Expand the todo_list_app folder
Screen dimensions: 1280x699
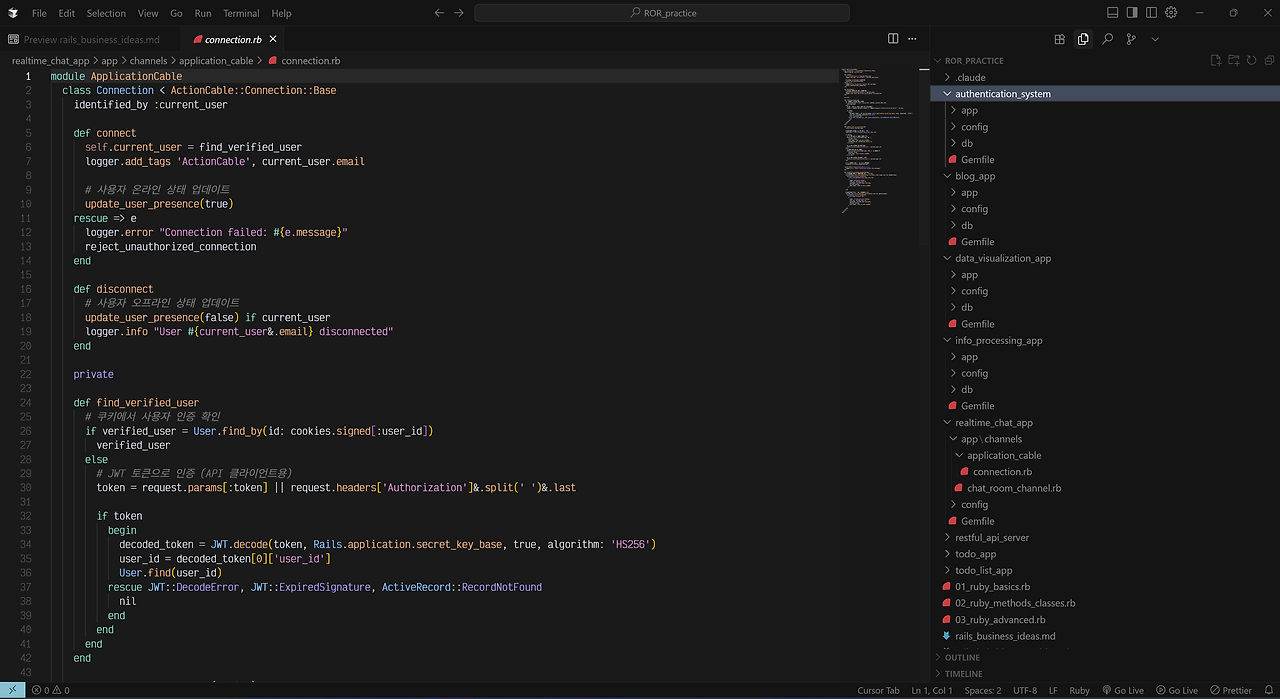click(x=1105, y=570)
